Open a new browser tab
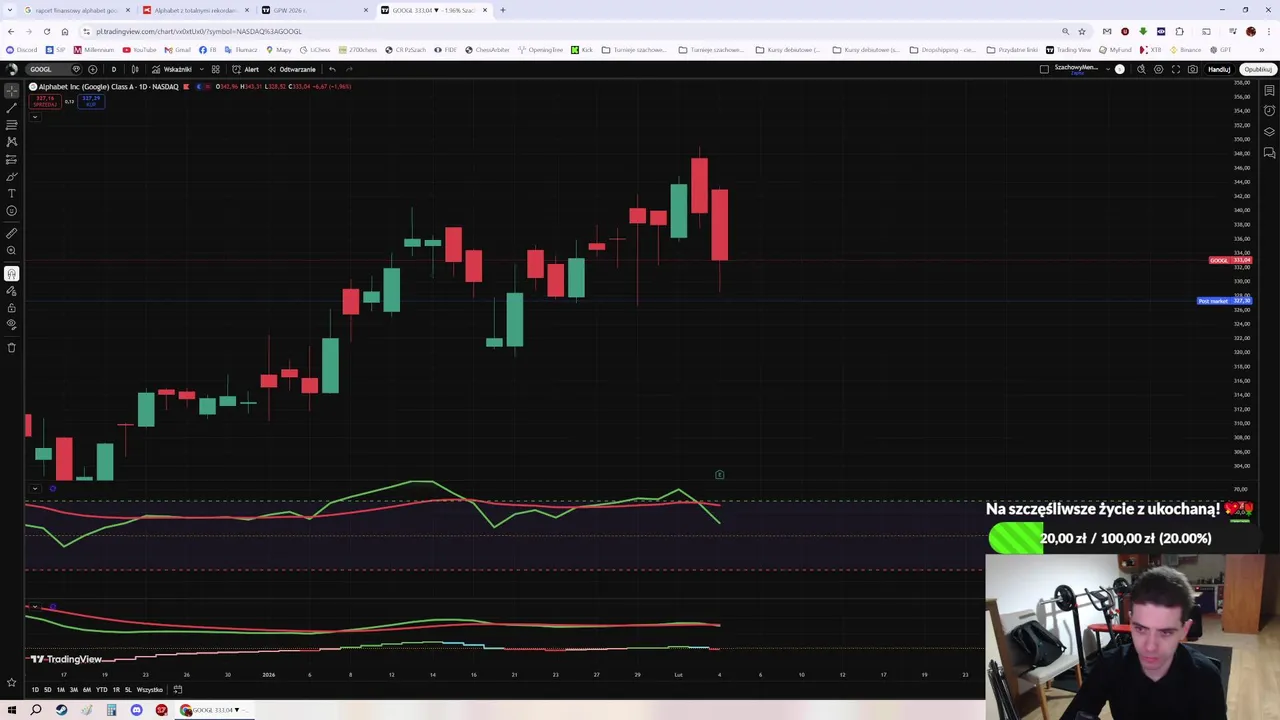The image size is (1280, 720). (503, 10)
